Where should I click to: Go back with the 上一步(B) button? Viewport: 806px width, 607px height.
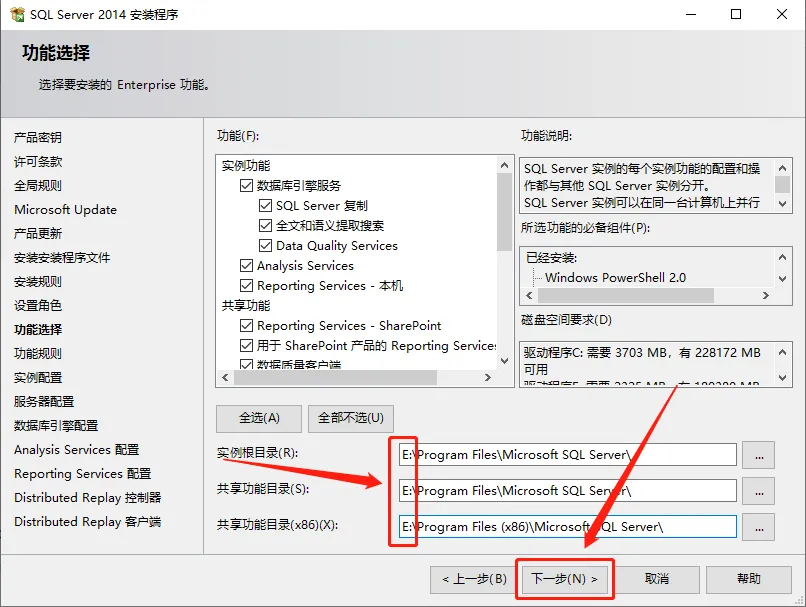coord(474,579)
